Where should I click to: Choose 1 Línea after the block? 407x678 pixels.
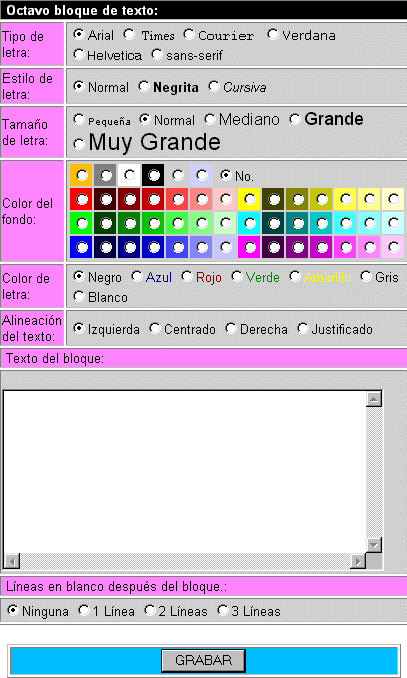click(83, 610)
